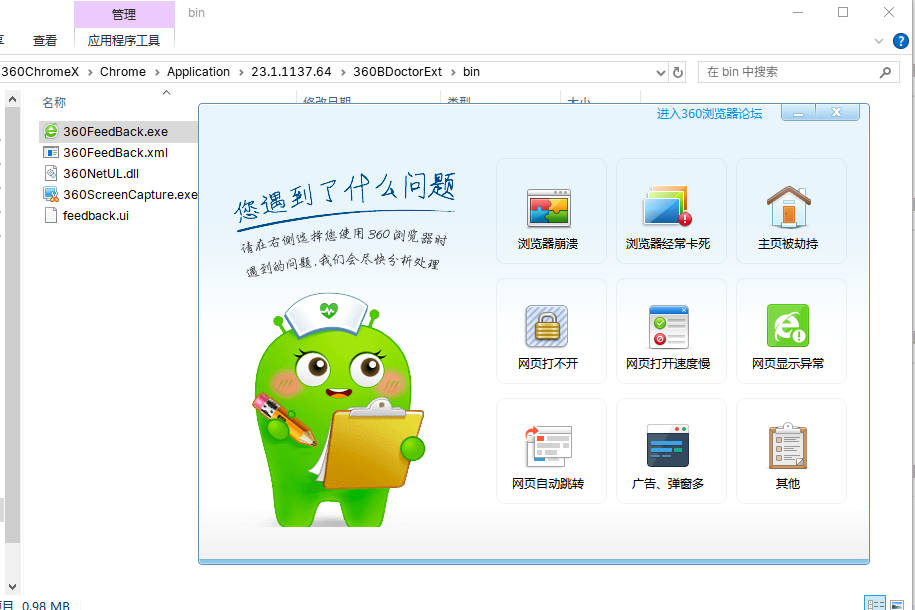Click the bin breadcrumb segment

click(472, 72)
